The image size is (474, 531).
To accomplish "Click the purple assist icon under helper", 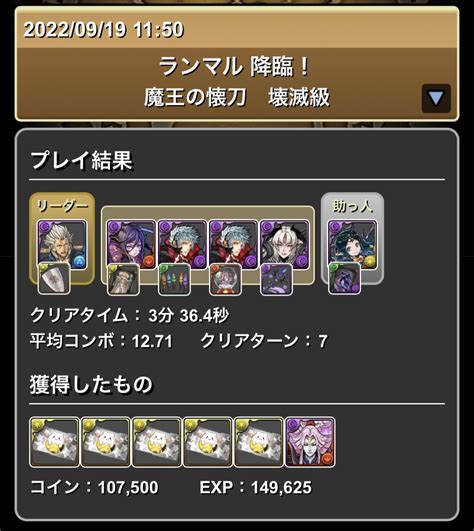I will (x=344, y=279).
